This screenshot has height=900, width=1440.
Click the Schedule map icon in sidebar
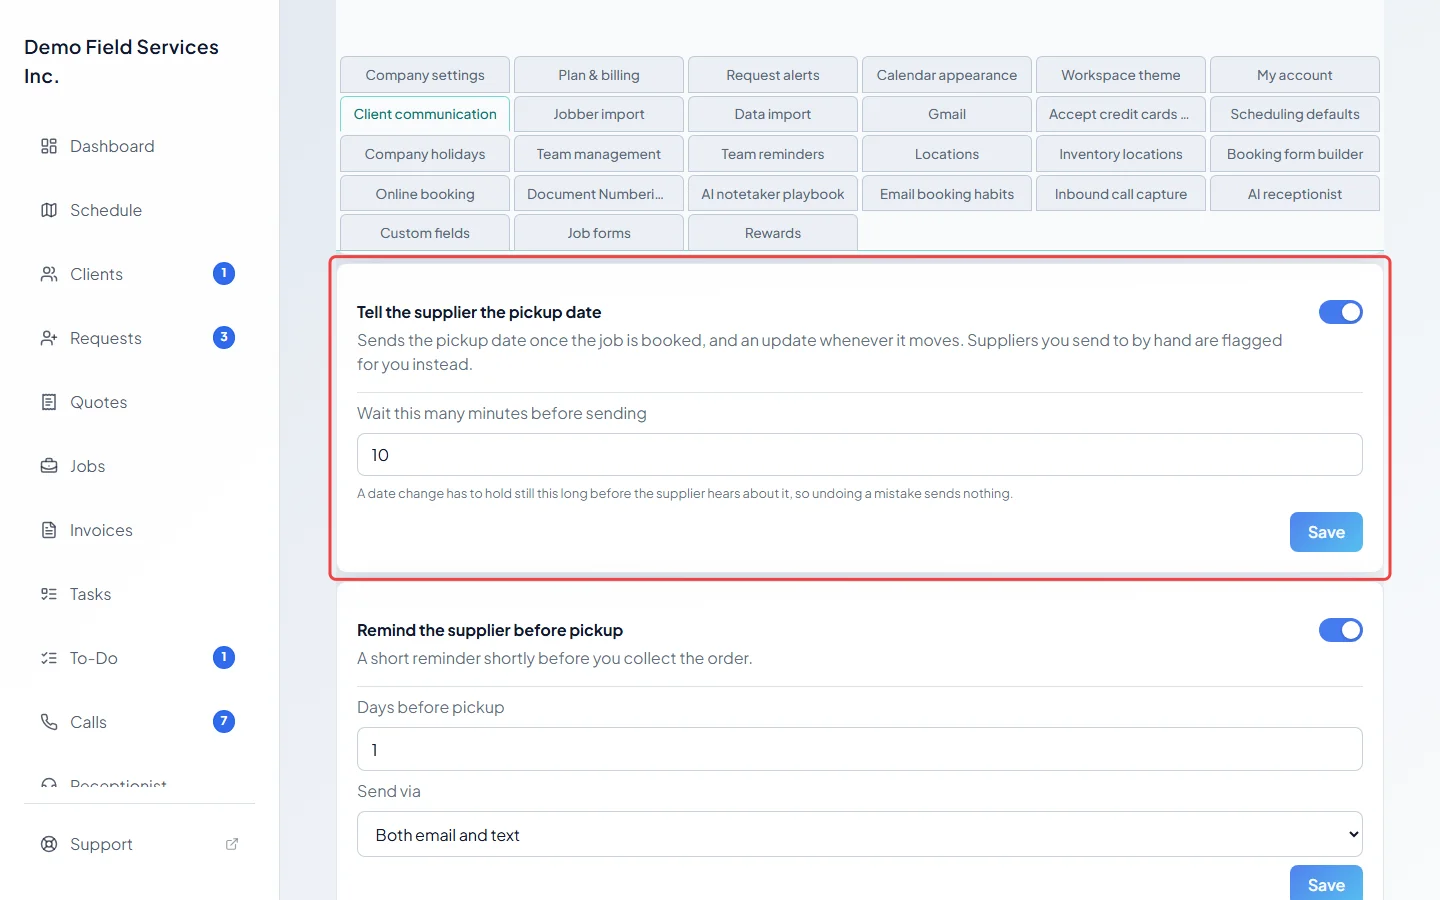(49, 210)
